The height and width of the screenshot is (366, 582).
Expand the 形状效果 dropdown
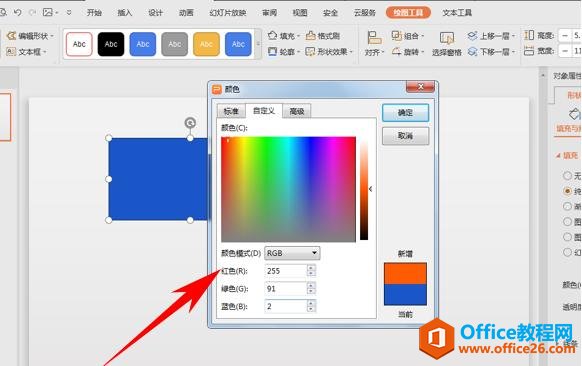click(x=351, y=52)
